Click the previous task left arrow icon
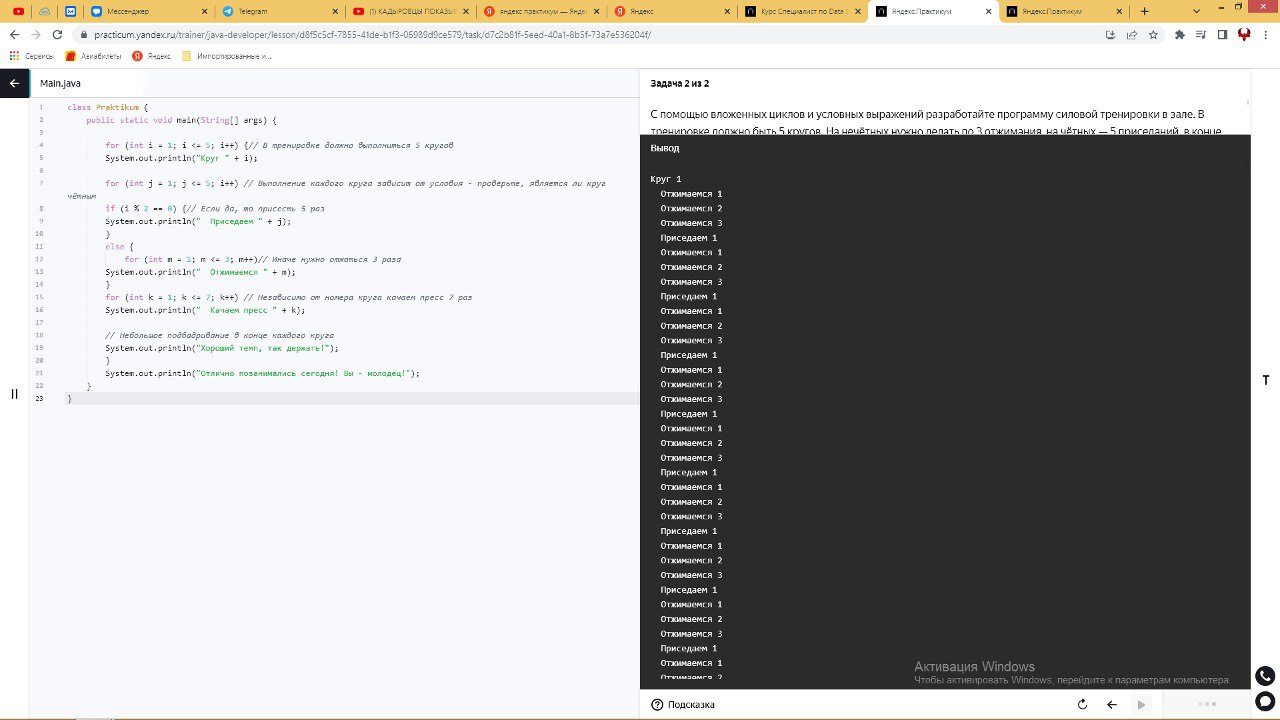 1111,705
